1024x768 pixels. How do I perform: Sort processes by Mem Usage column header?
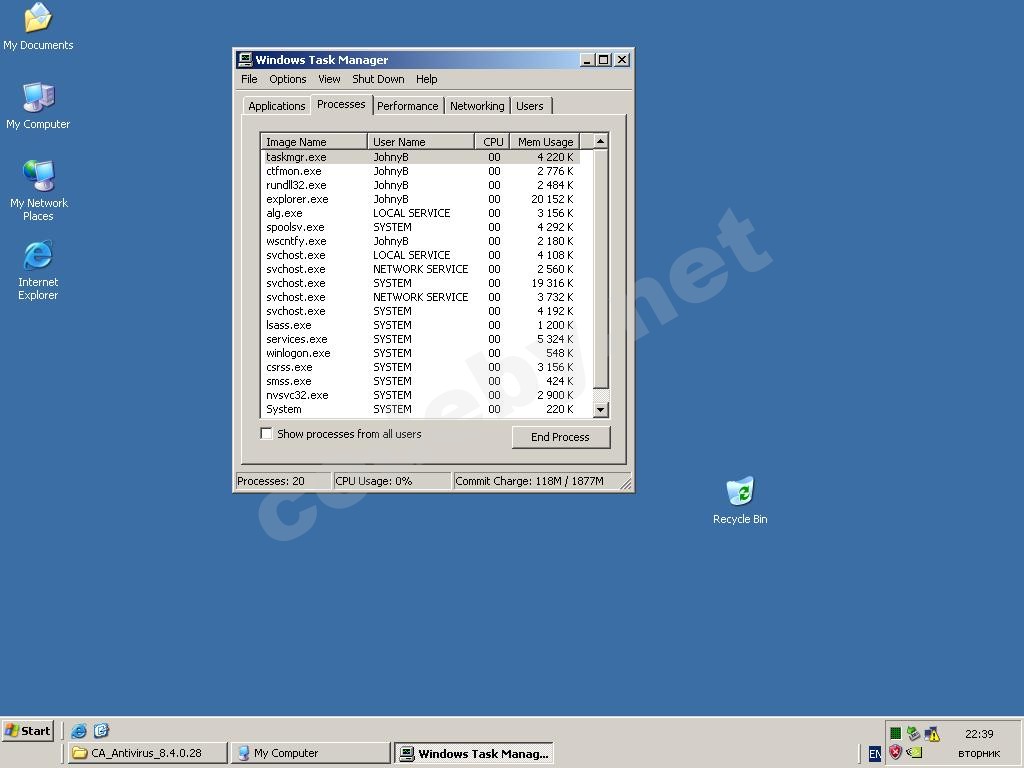click(x=544, y=142)
